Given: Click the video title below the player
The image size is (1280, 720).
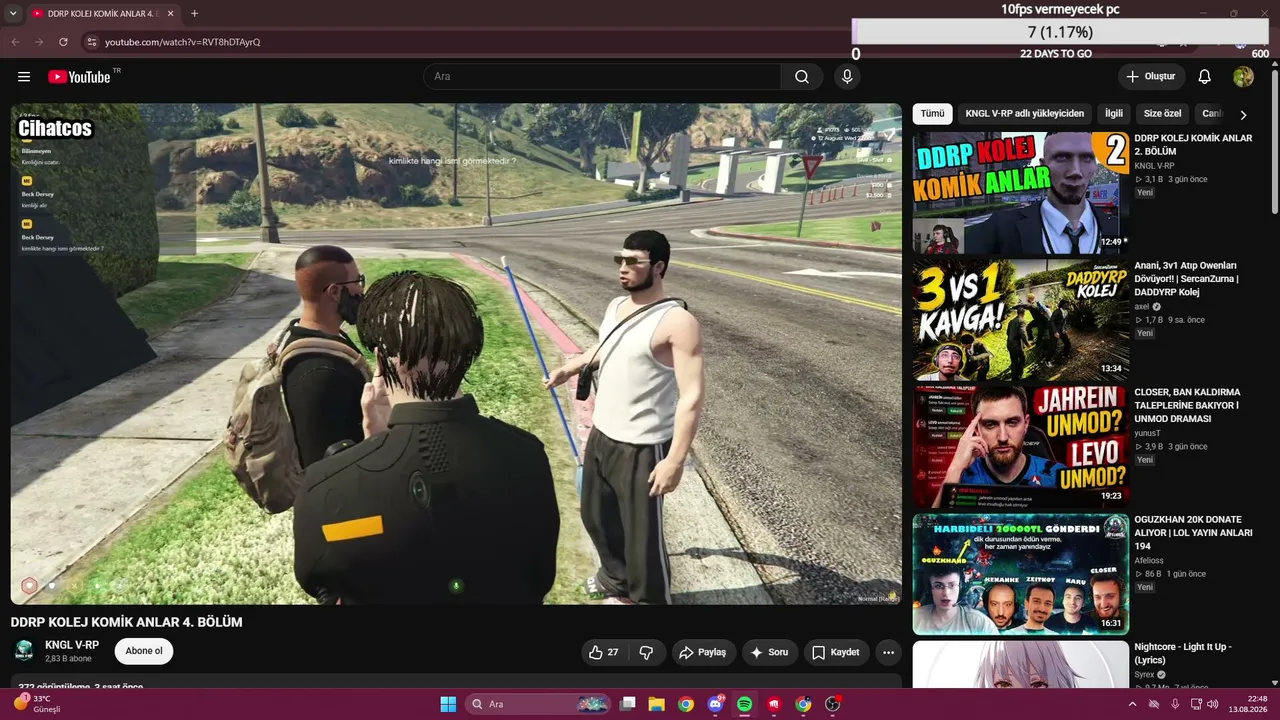Looking at the screenshot, I should click(x=127, y=622).
